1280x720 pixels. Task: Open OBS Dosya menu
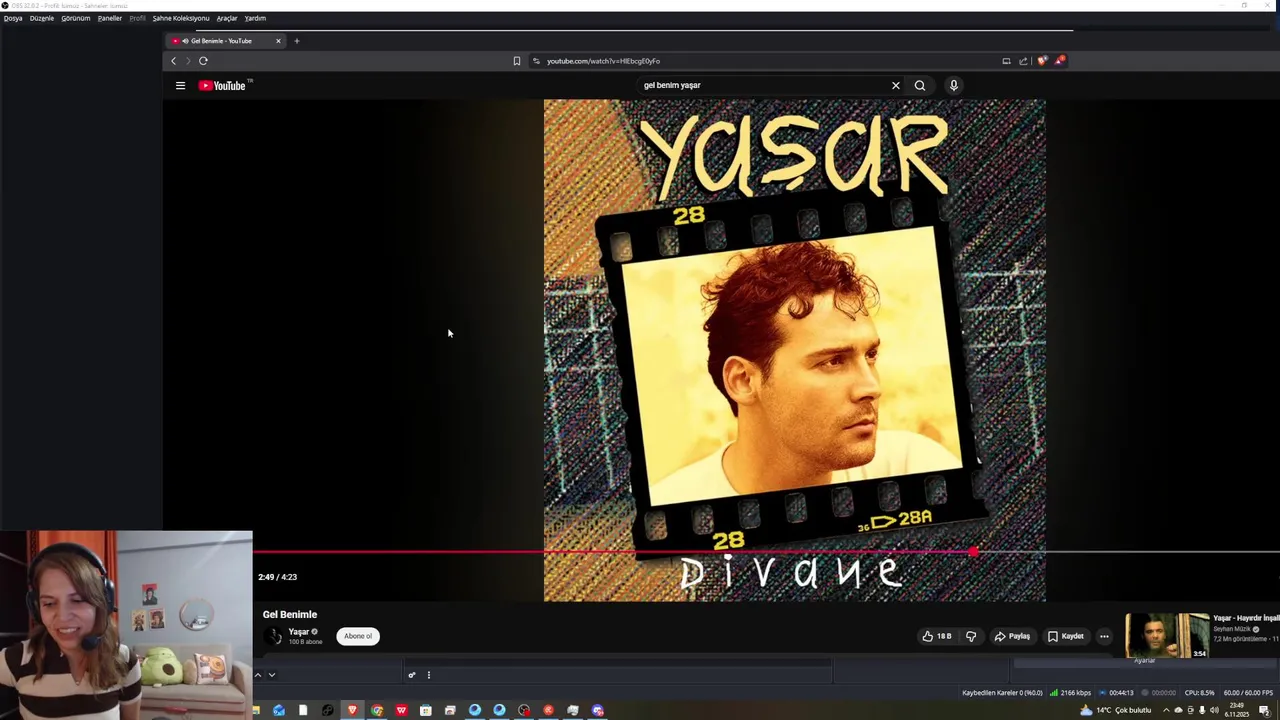click(x=13, y=18)
